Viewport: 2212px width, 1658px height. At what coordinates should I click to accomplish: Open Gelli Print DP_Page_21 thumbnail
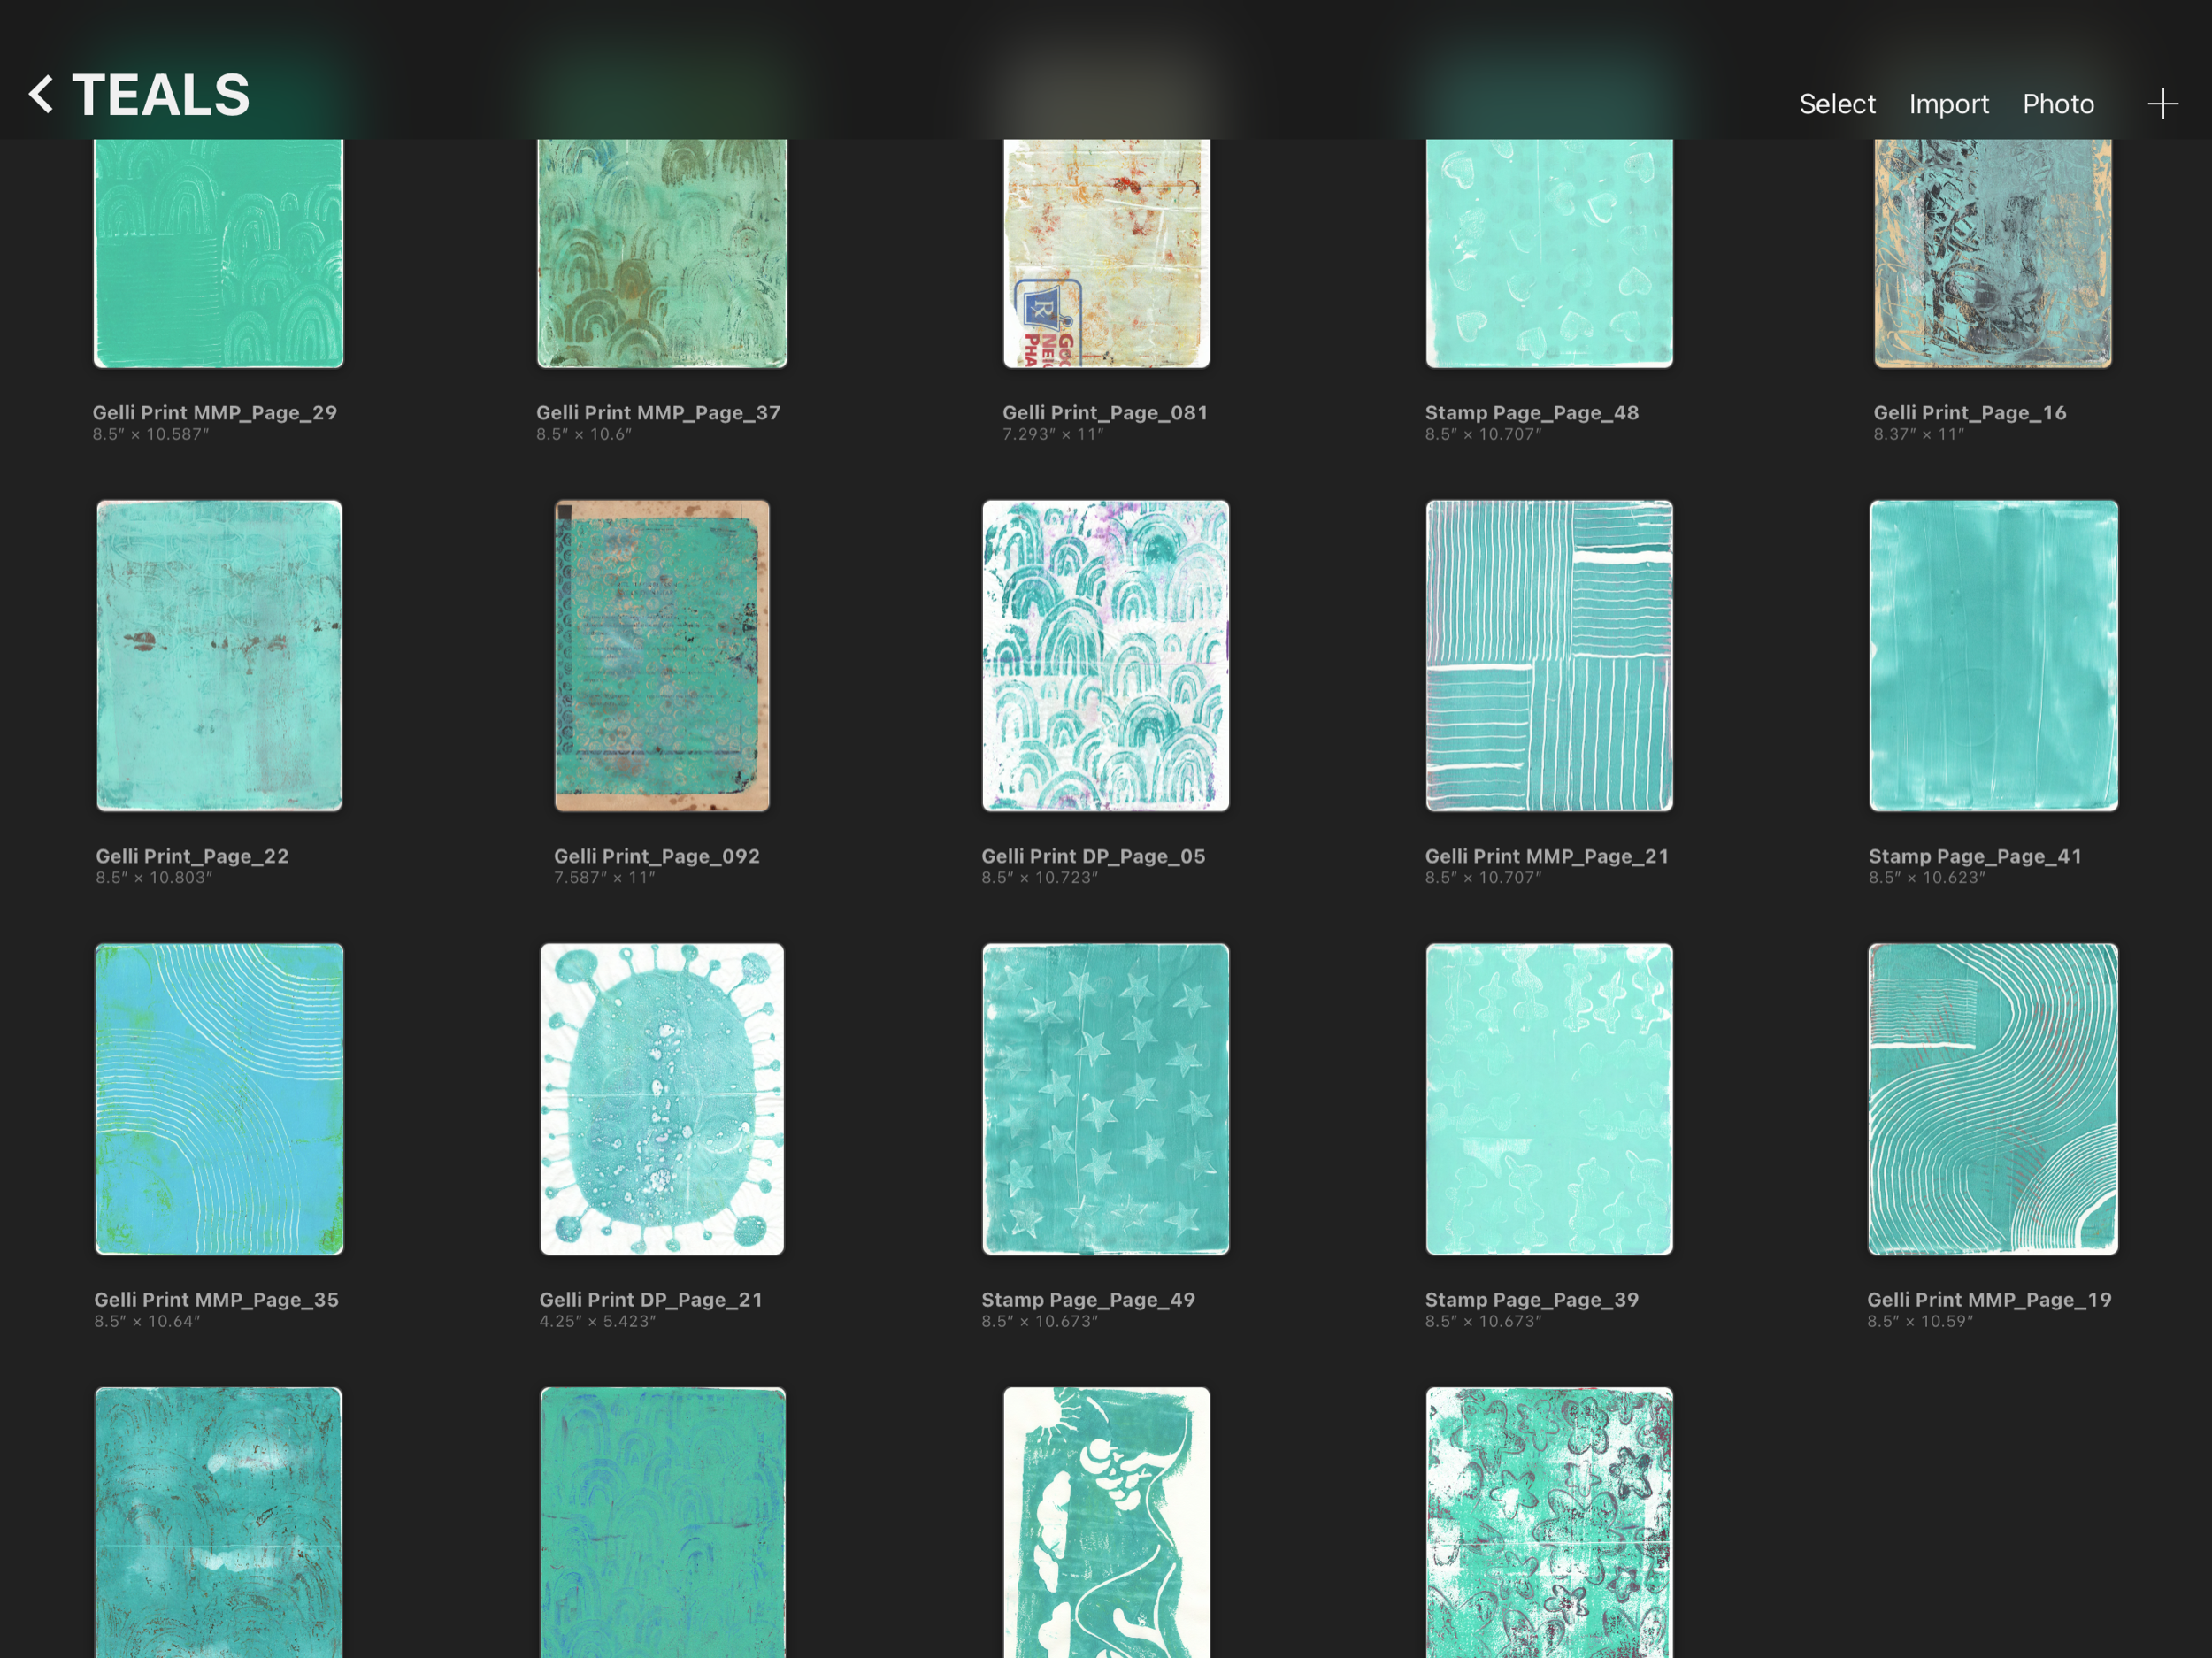662,1098
